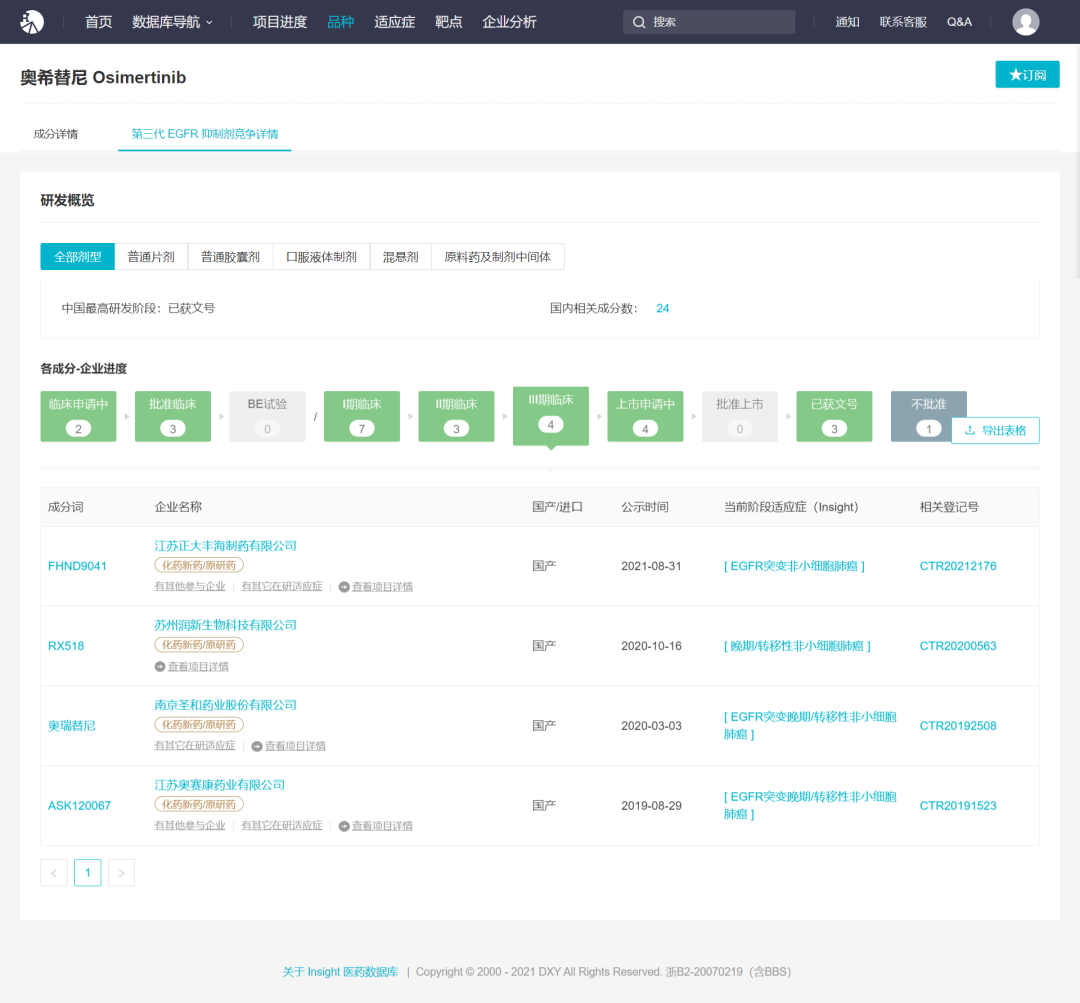Select 临床申请中 stage block
The width and height of the screenshot is (1080, 1003).
point(79,416)
